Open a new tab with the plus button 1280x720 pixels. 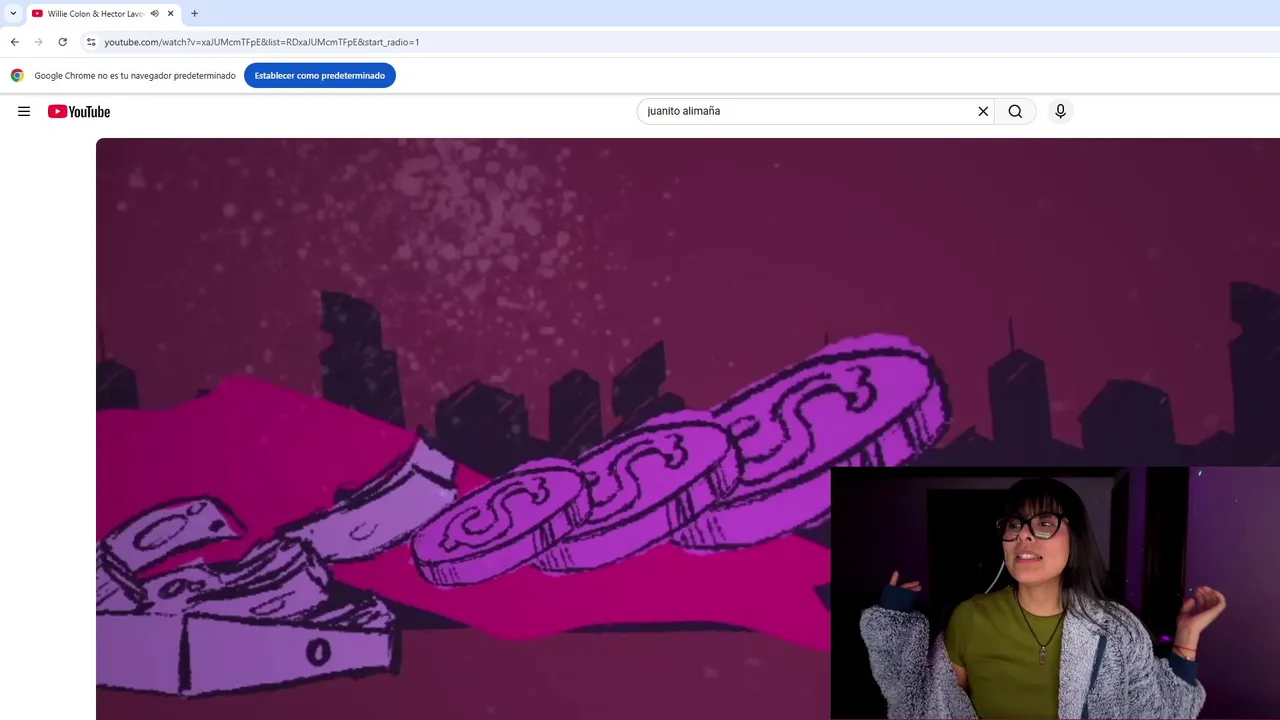[x=194, y=13]
